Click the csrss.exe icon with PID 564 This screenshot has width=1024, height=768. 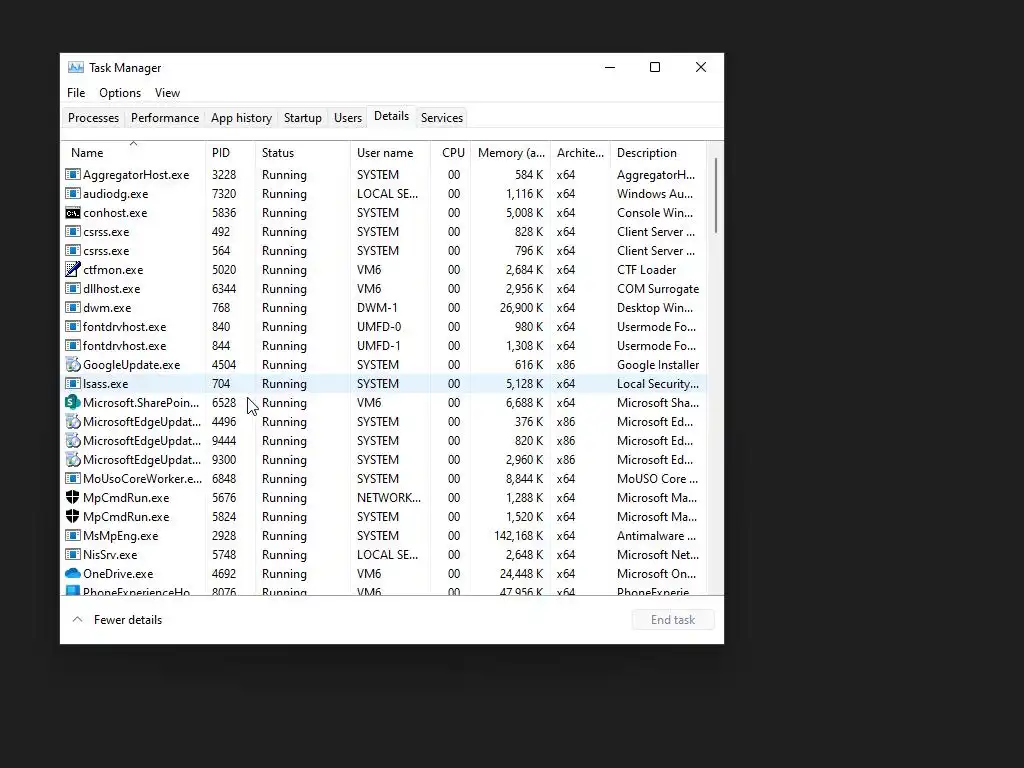[x=72, y=250]
